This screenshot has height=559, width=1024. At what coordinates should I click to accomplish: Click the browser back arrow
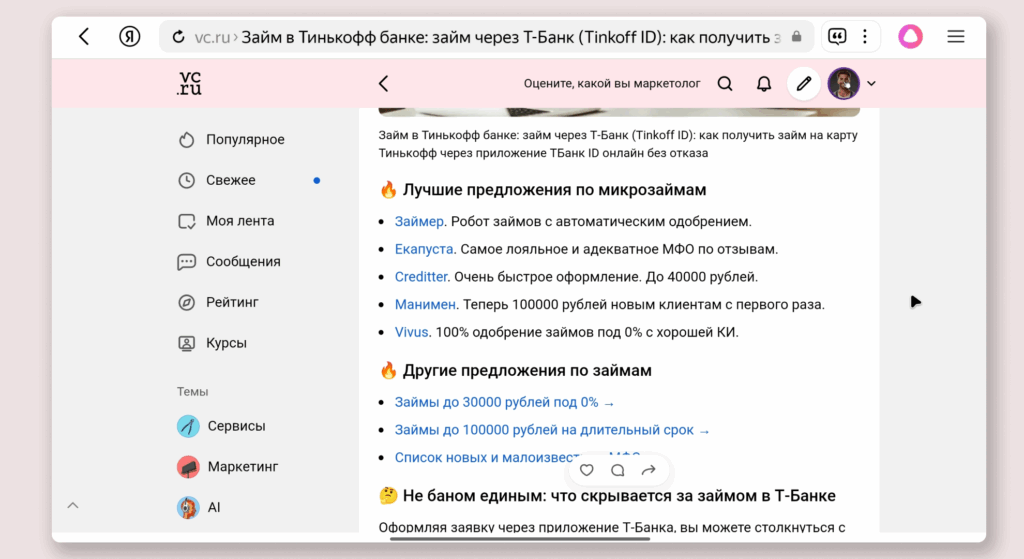(84, 37)
